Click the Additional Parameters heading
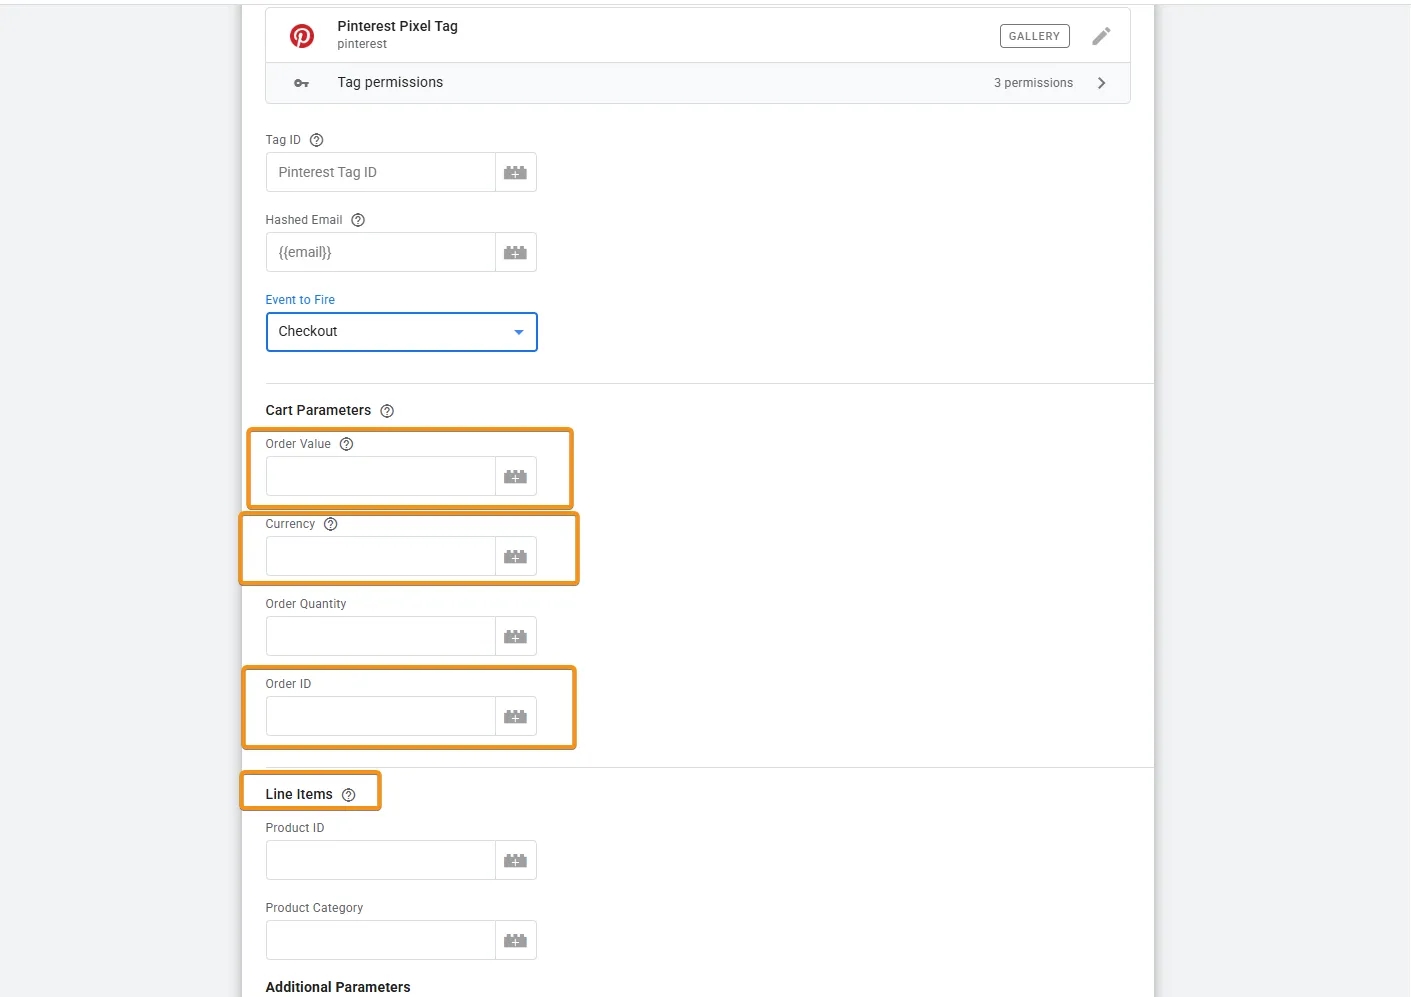 point(338,987)
